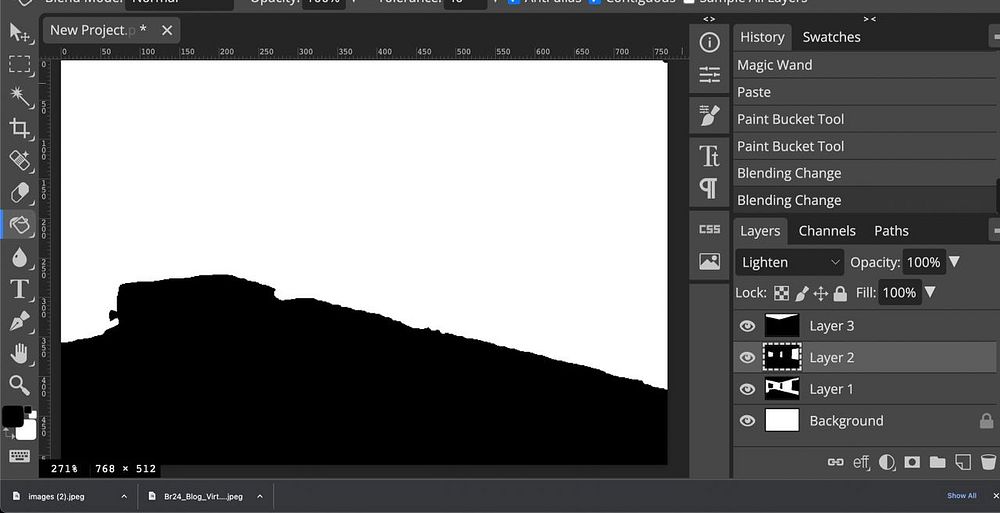
Task: Select the Magic Wand tool
Action: (x=19, y=95)
